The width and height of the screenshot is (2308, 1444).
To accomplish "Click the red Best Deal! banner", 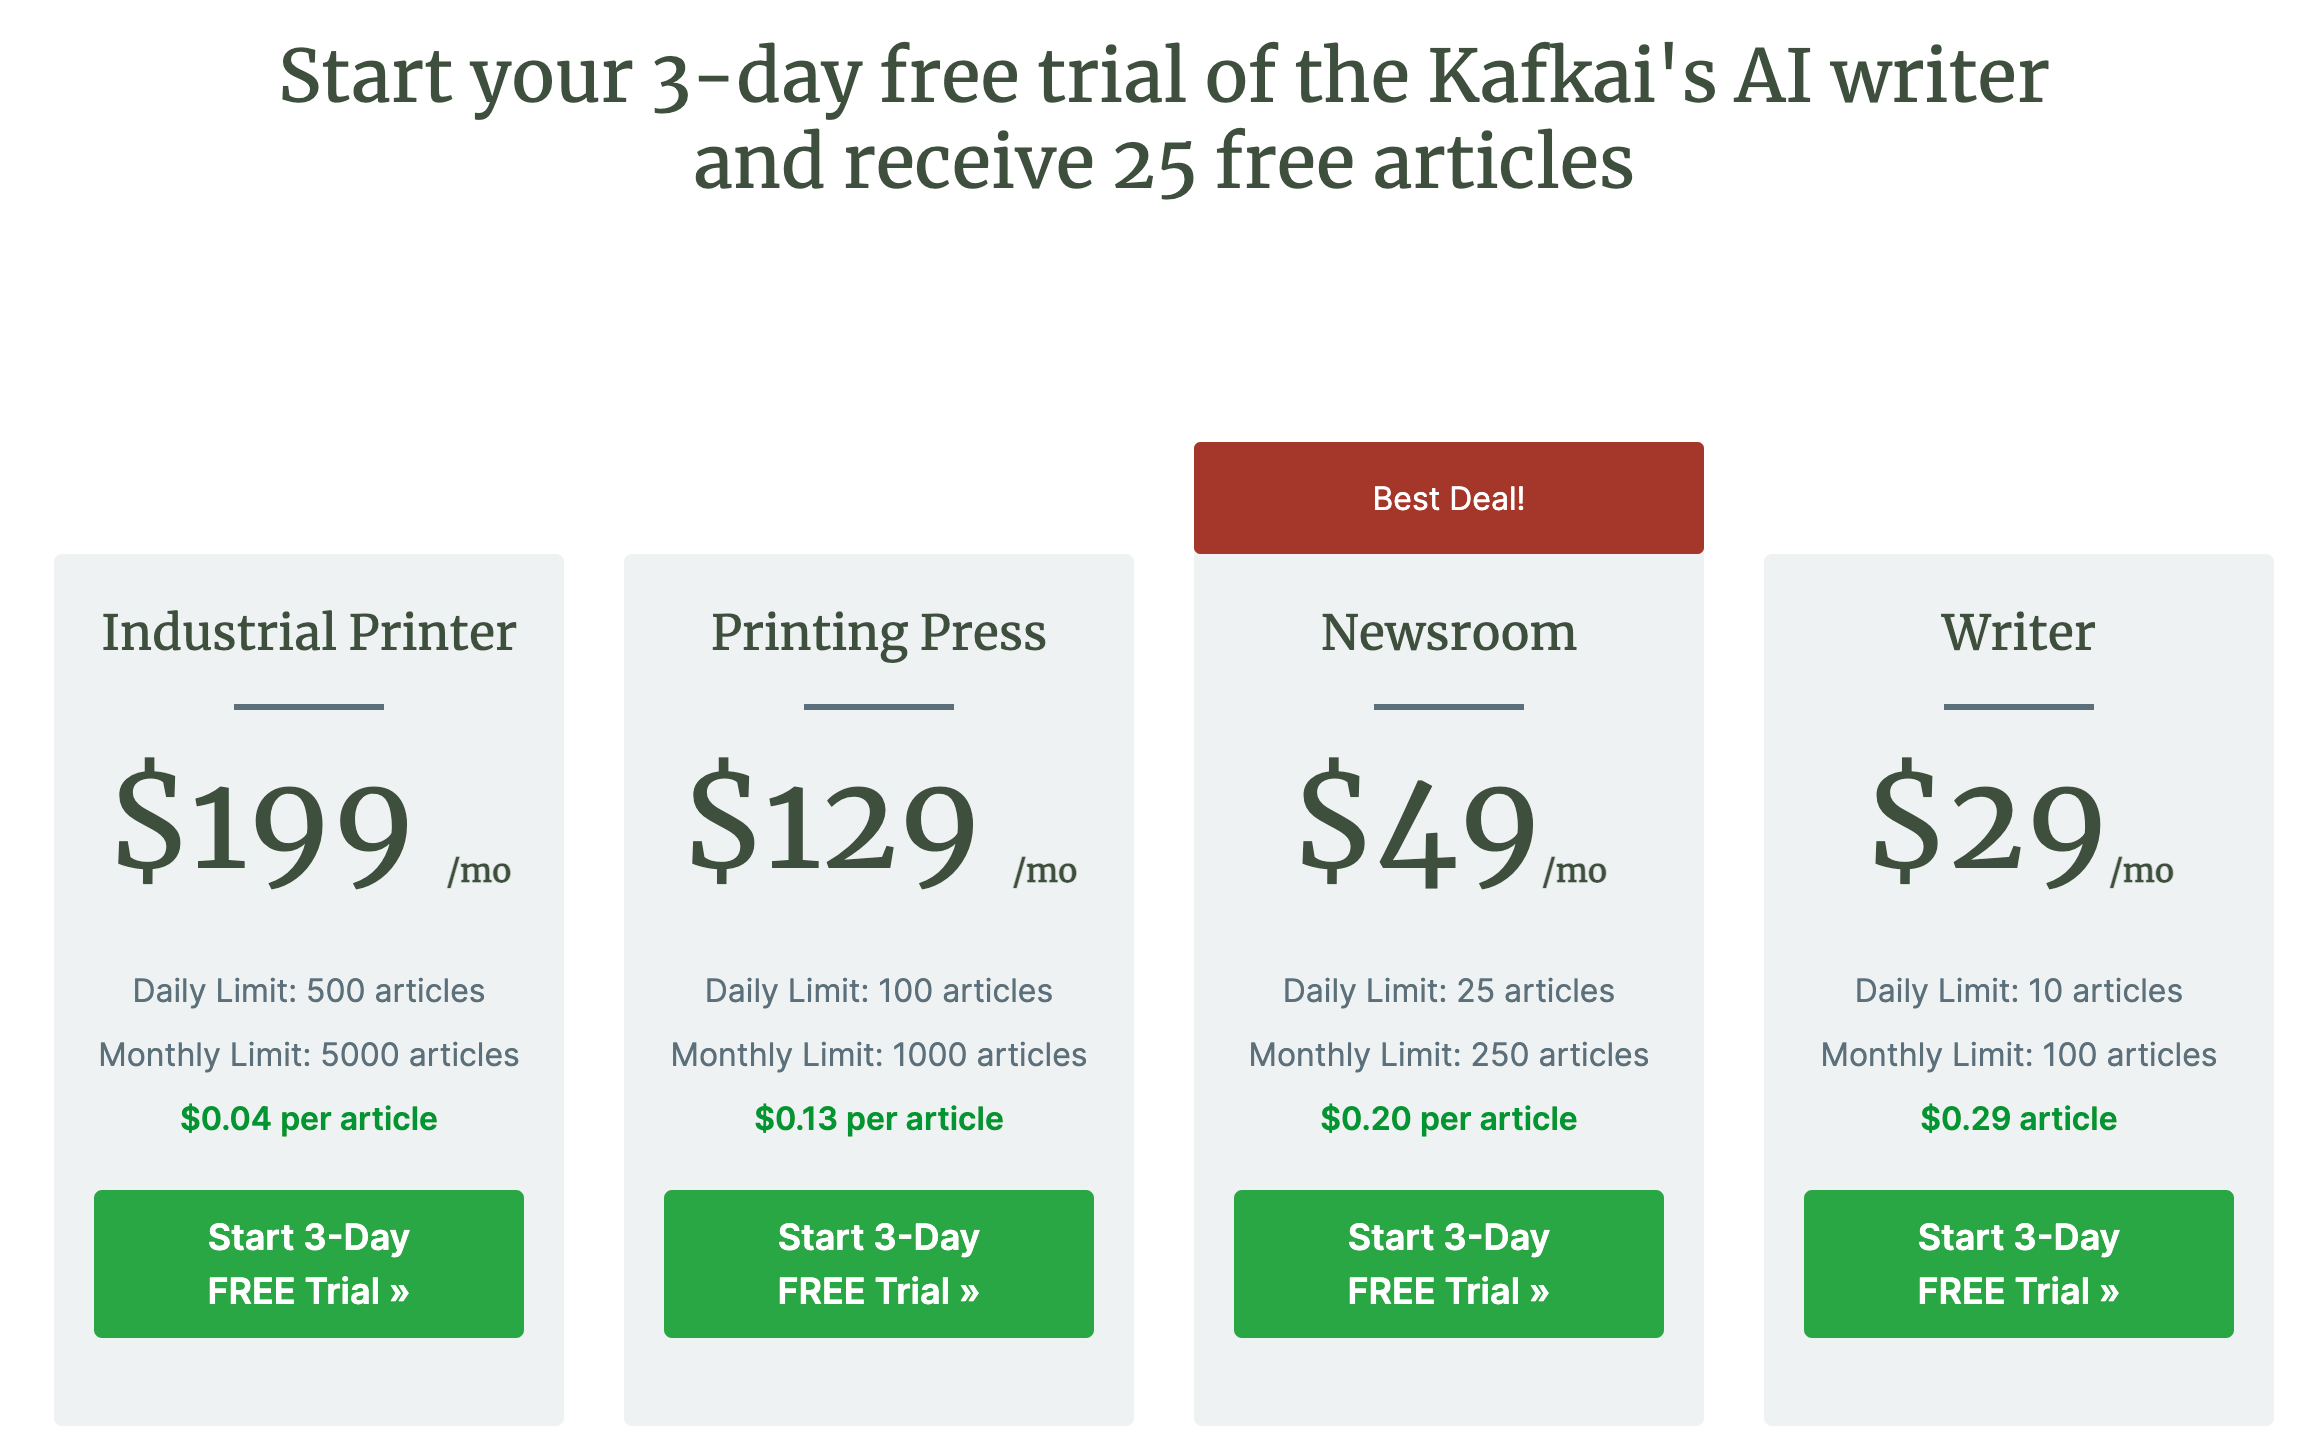I will tap(1448, 498).
